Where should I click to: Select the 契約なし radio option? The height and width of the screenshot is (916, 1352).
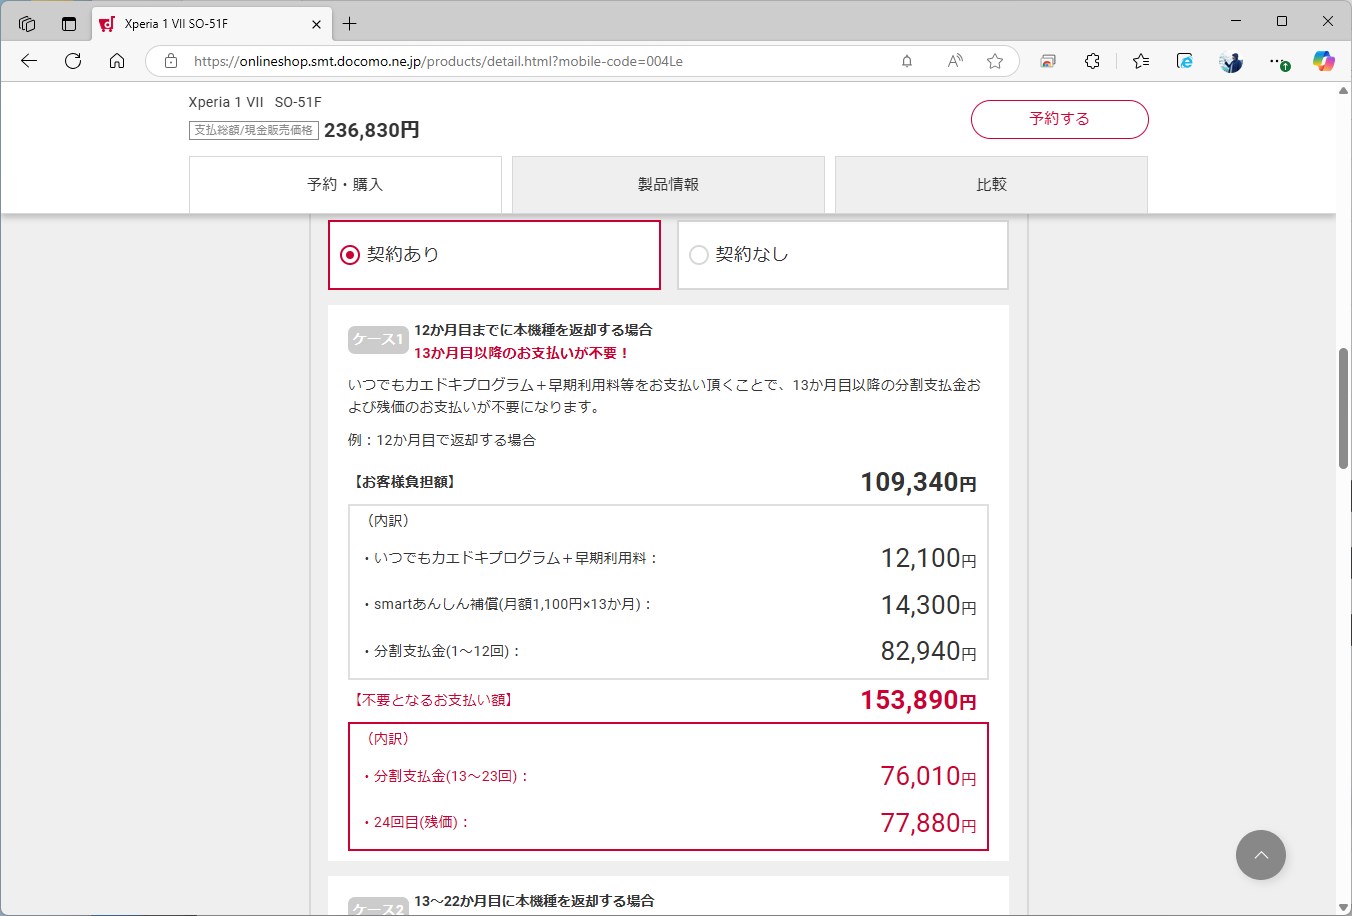(x=698, y=254)
